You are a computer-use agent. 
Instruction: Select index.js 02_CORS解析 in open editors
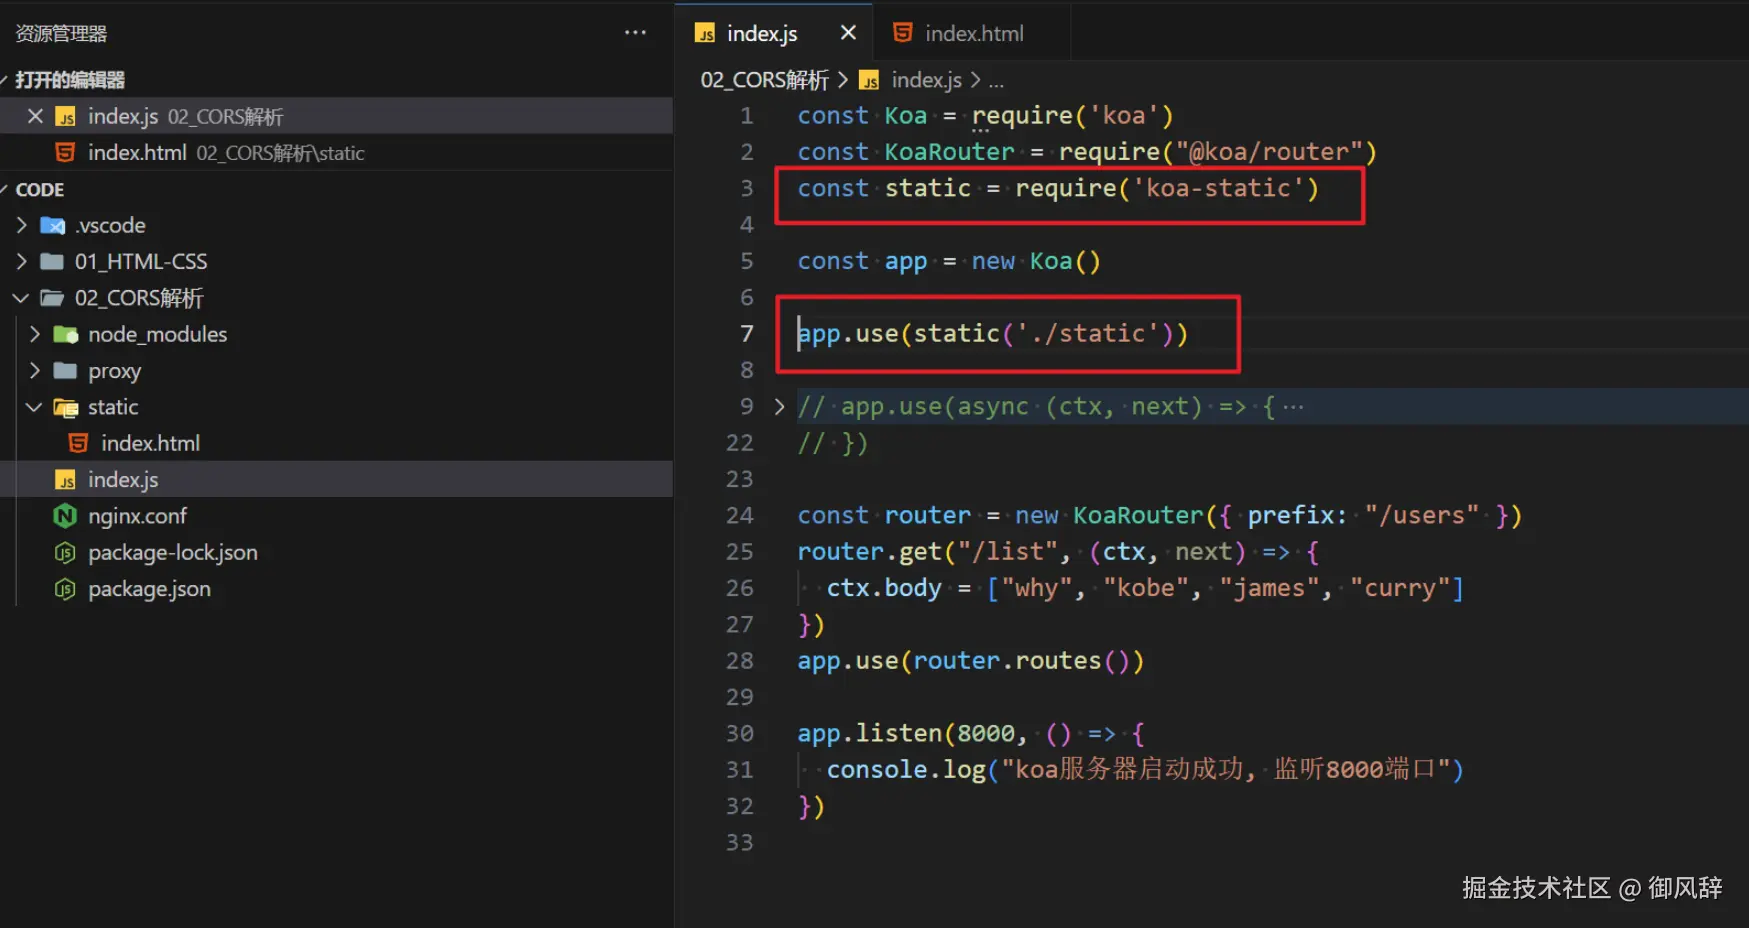(x=336, y=116)
